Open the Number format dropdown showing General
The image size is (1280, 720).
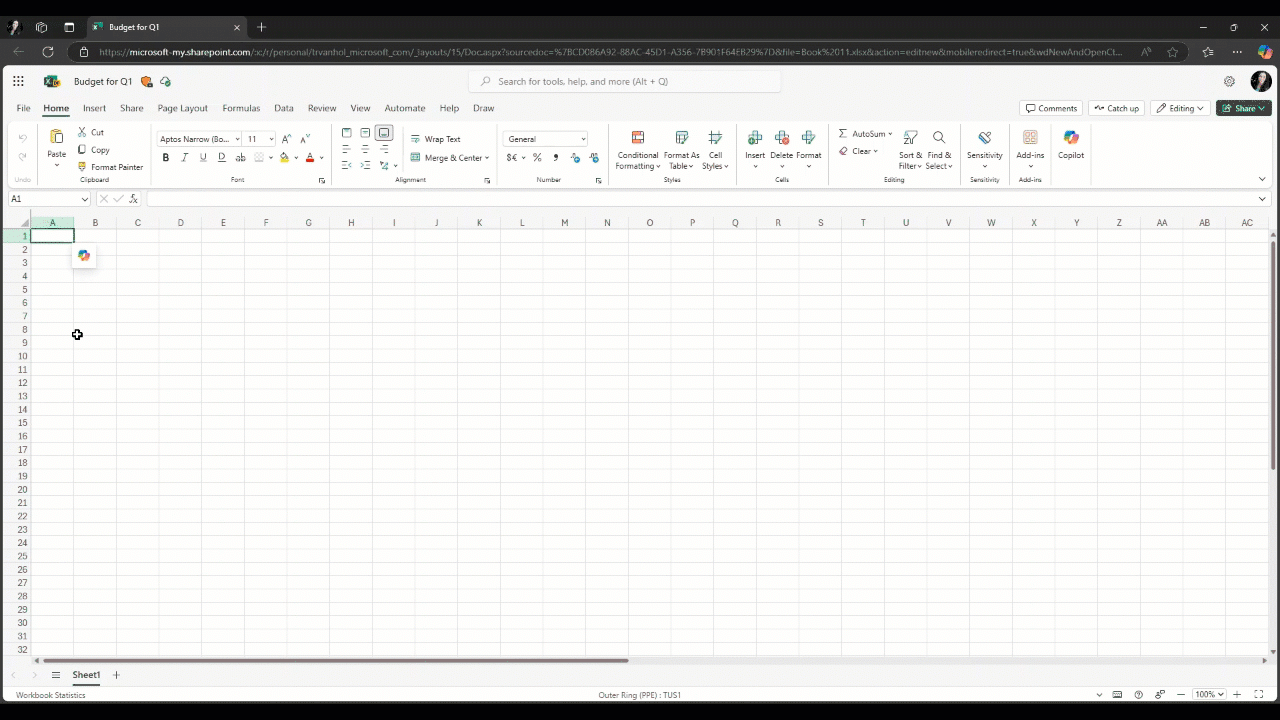pyautogui.click(x=545, y=139)
